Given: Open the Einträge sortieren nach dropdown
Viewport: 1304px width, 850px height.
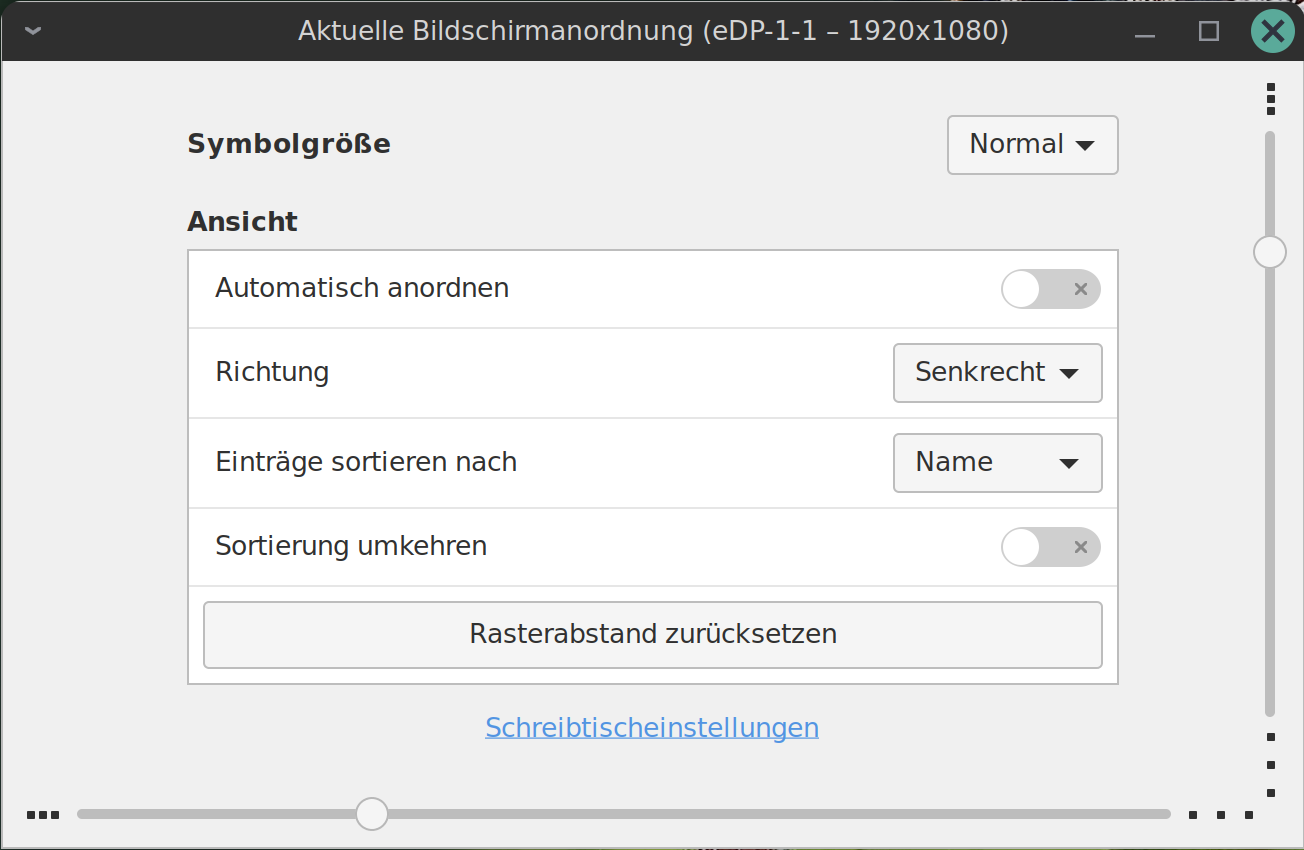Looking at the screenshot, I should pyautogui.click(x=997, y=463).
